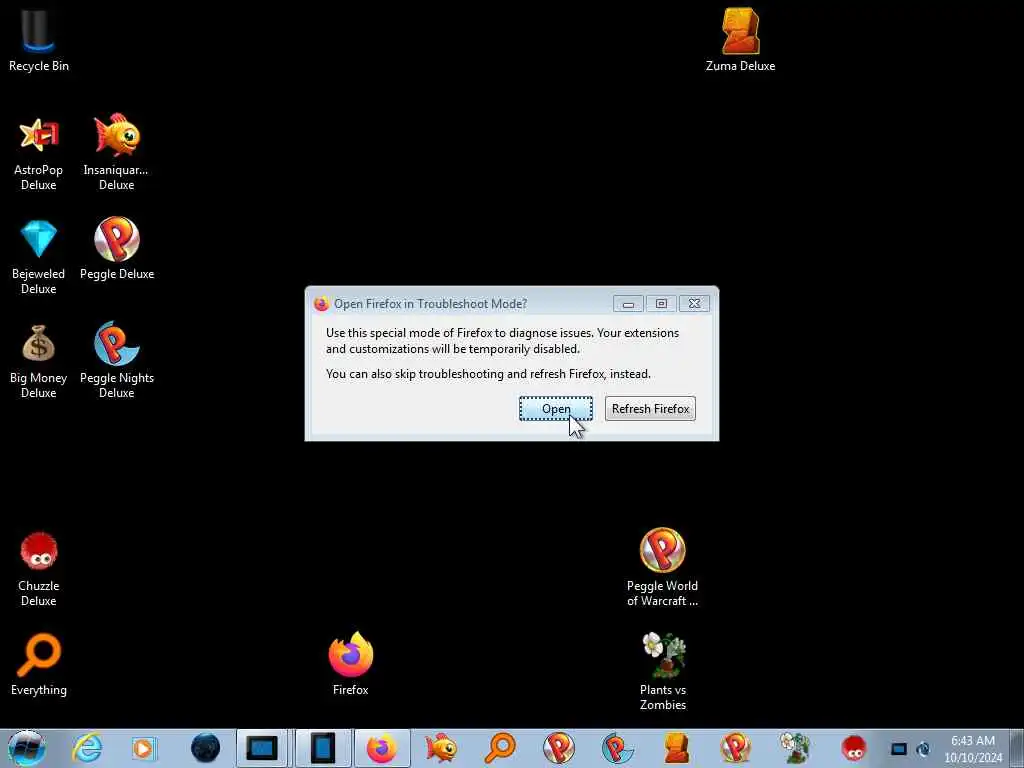Launch Zuma Deluxe icon in the taskbar
Screen dimensions: 1024x768
676,748
